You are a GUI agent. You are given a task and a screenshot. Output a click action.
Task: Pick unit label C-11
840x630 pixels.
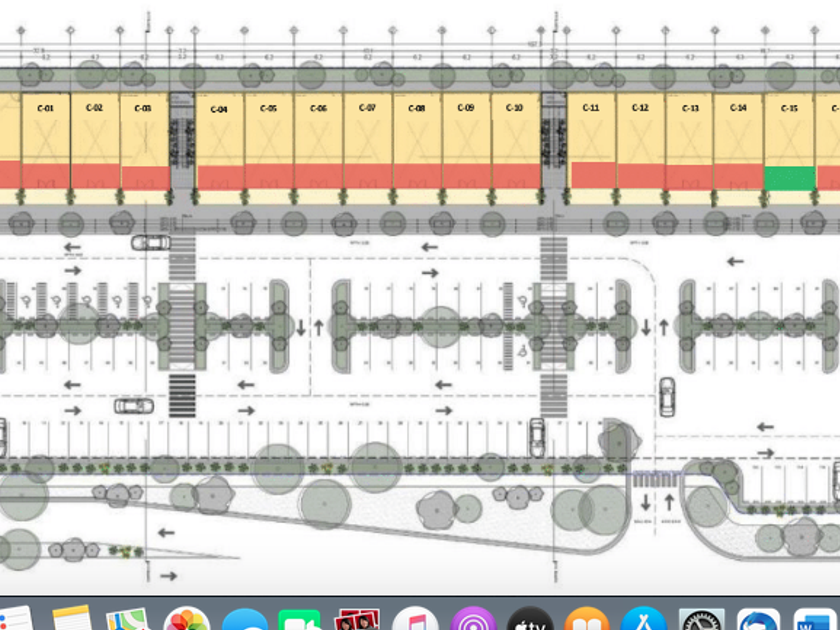coord(591,108)
